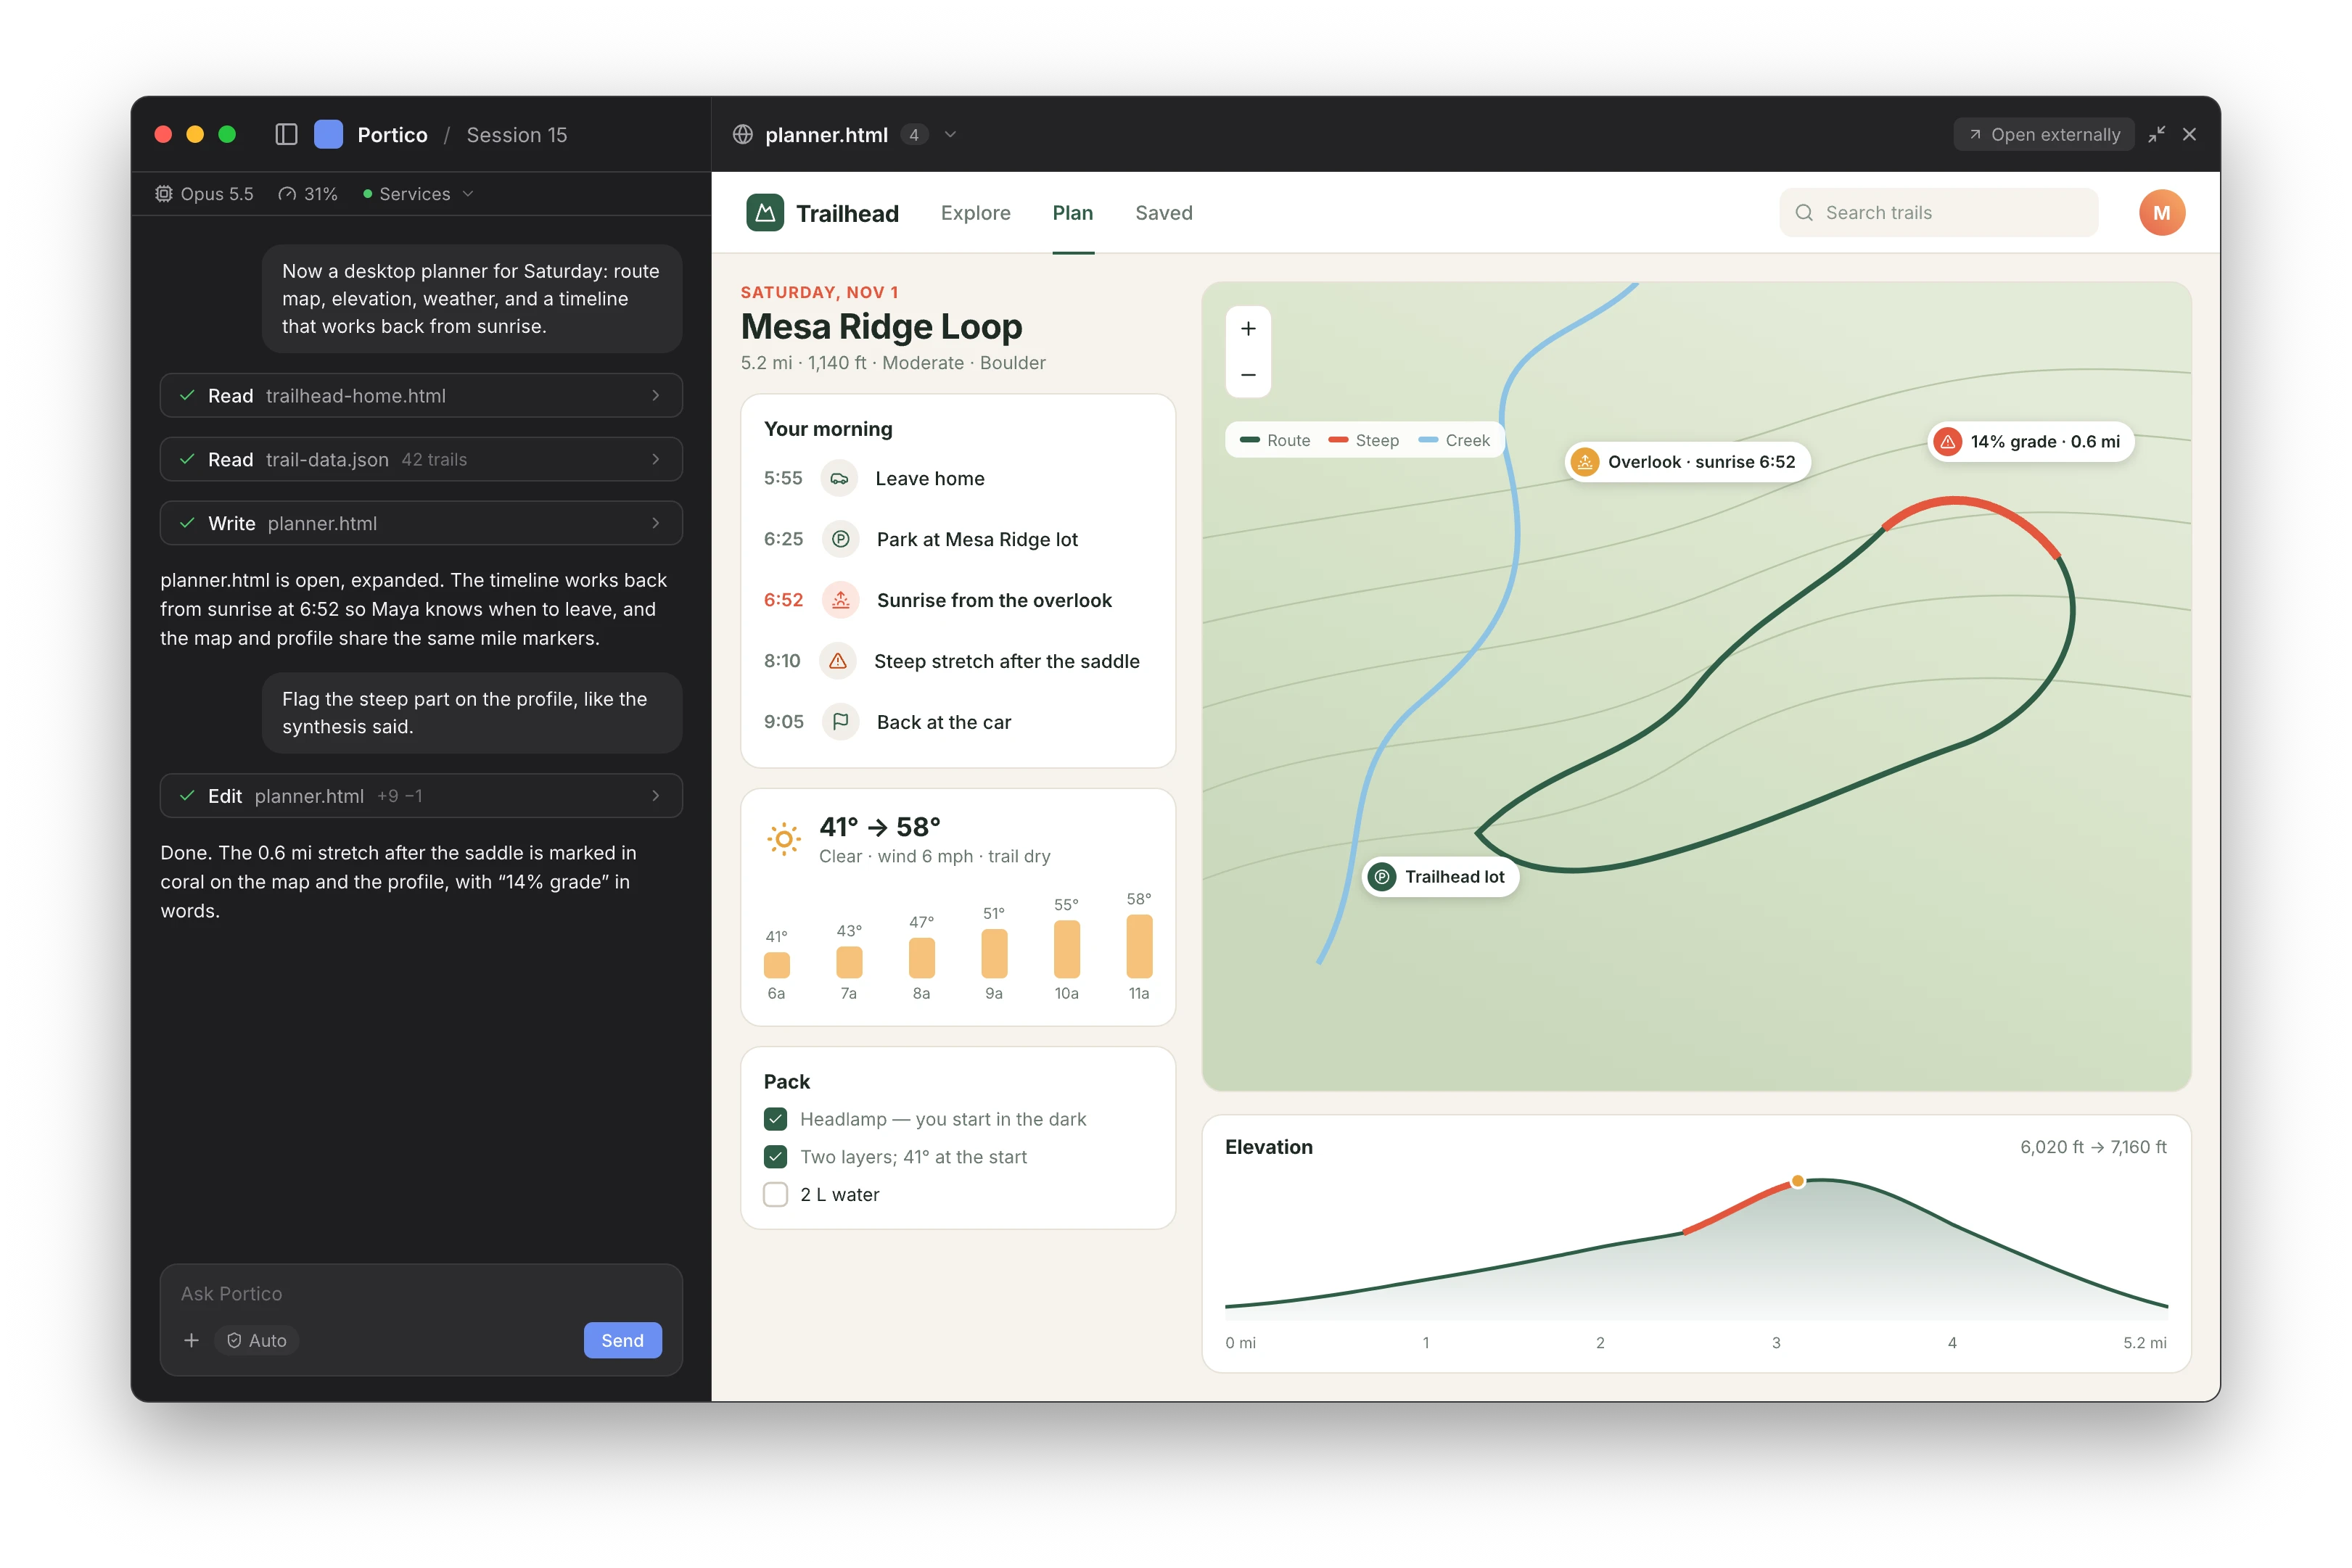Uncheck the Two layers pack item
2352x1568 pixels.
[x=775, y=1157]
